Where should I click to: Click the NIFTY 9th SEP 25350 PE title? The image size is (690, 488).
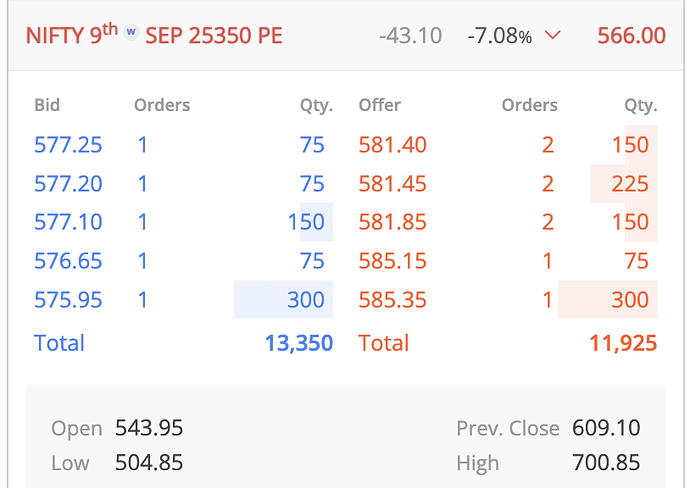click(x=154, y=36)
